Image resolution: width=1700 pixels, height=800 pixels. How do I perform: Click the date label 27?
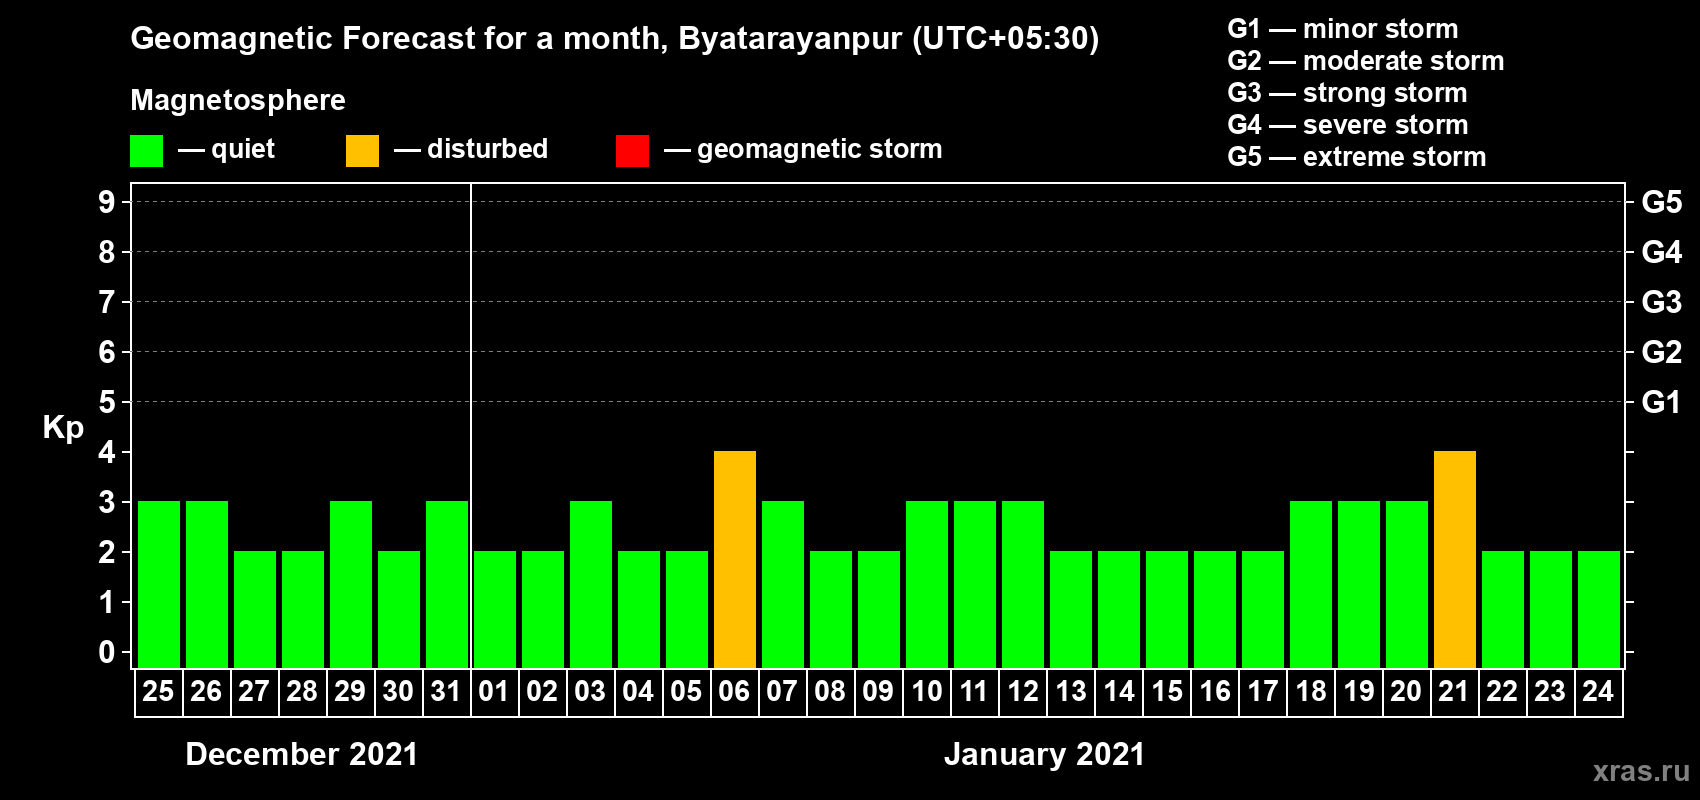tap(254, 692)
